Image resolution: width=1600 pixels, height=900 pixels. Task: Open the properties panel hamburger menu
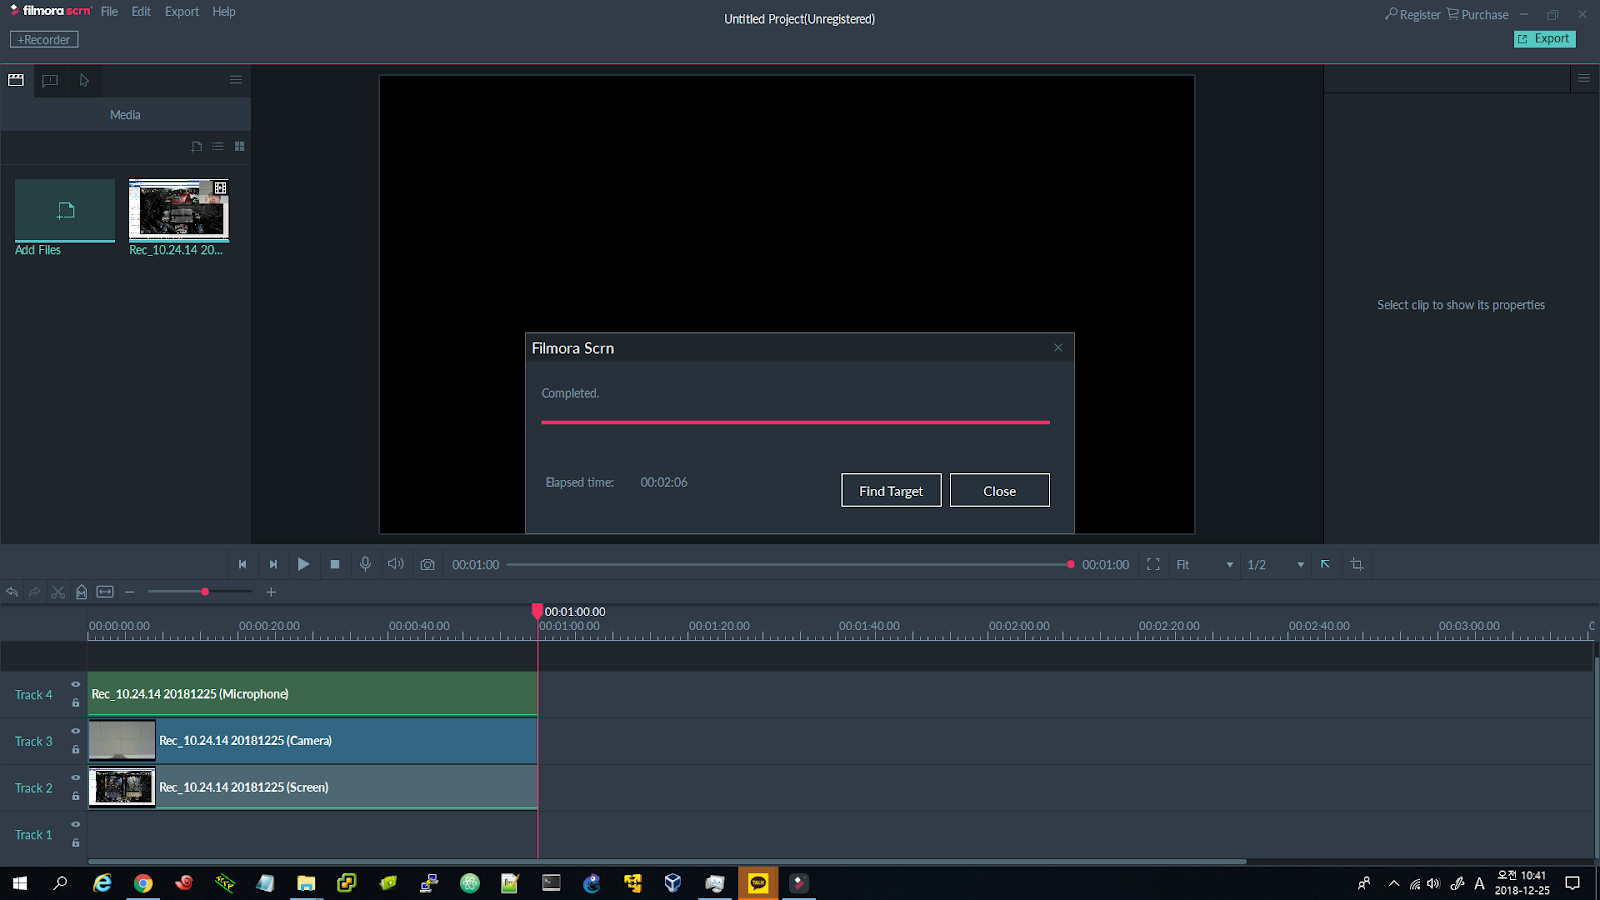(1584, 78)
